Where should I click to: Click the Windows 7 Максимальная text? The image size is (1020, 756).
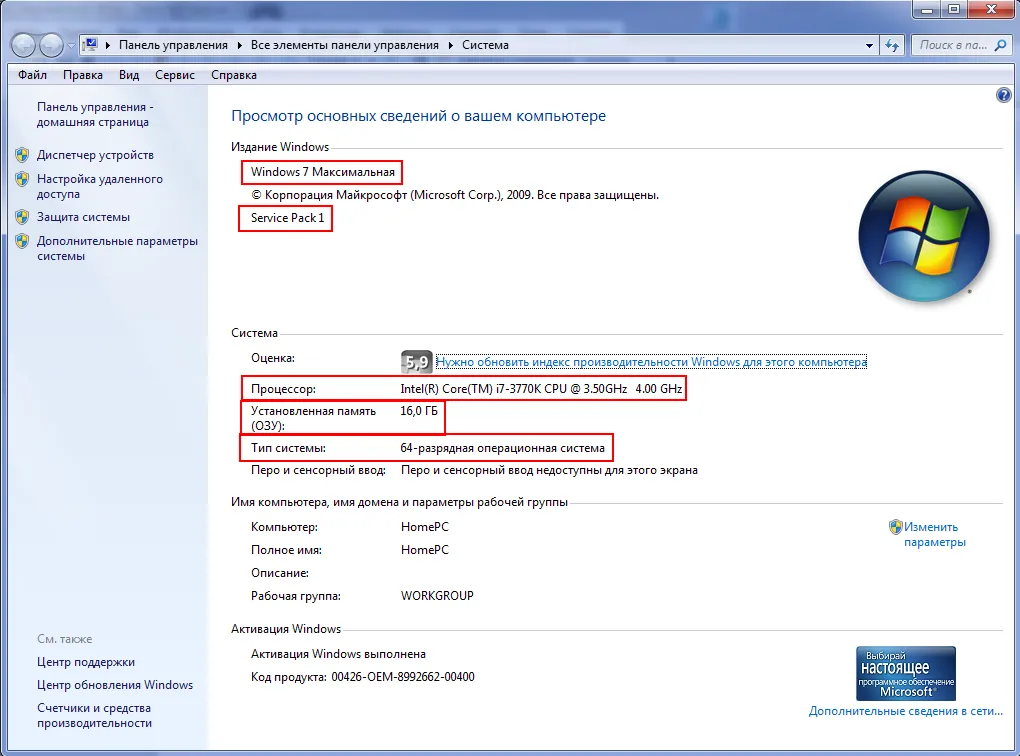pos(323,172)
